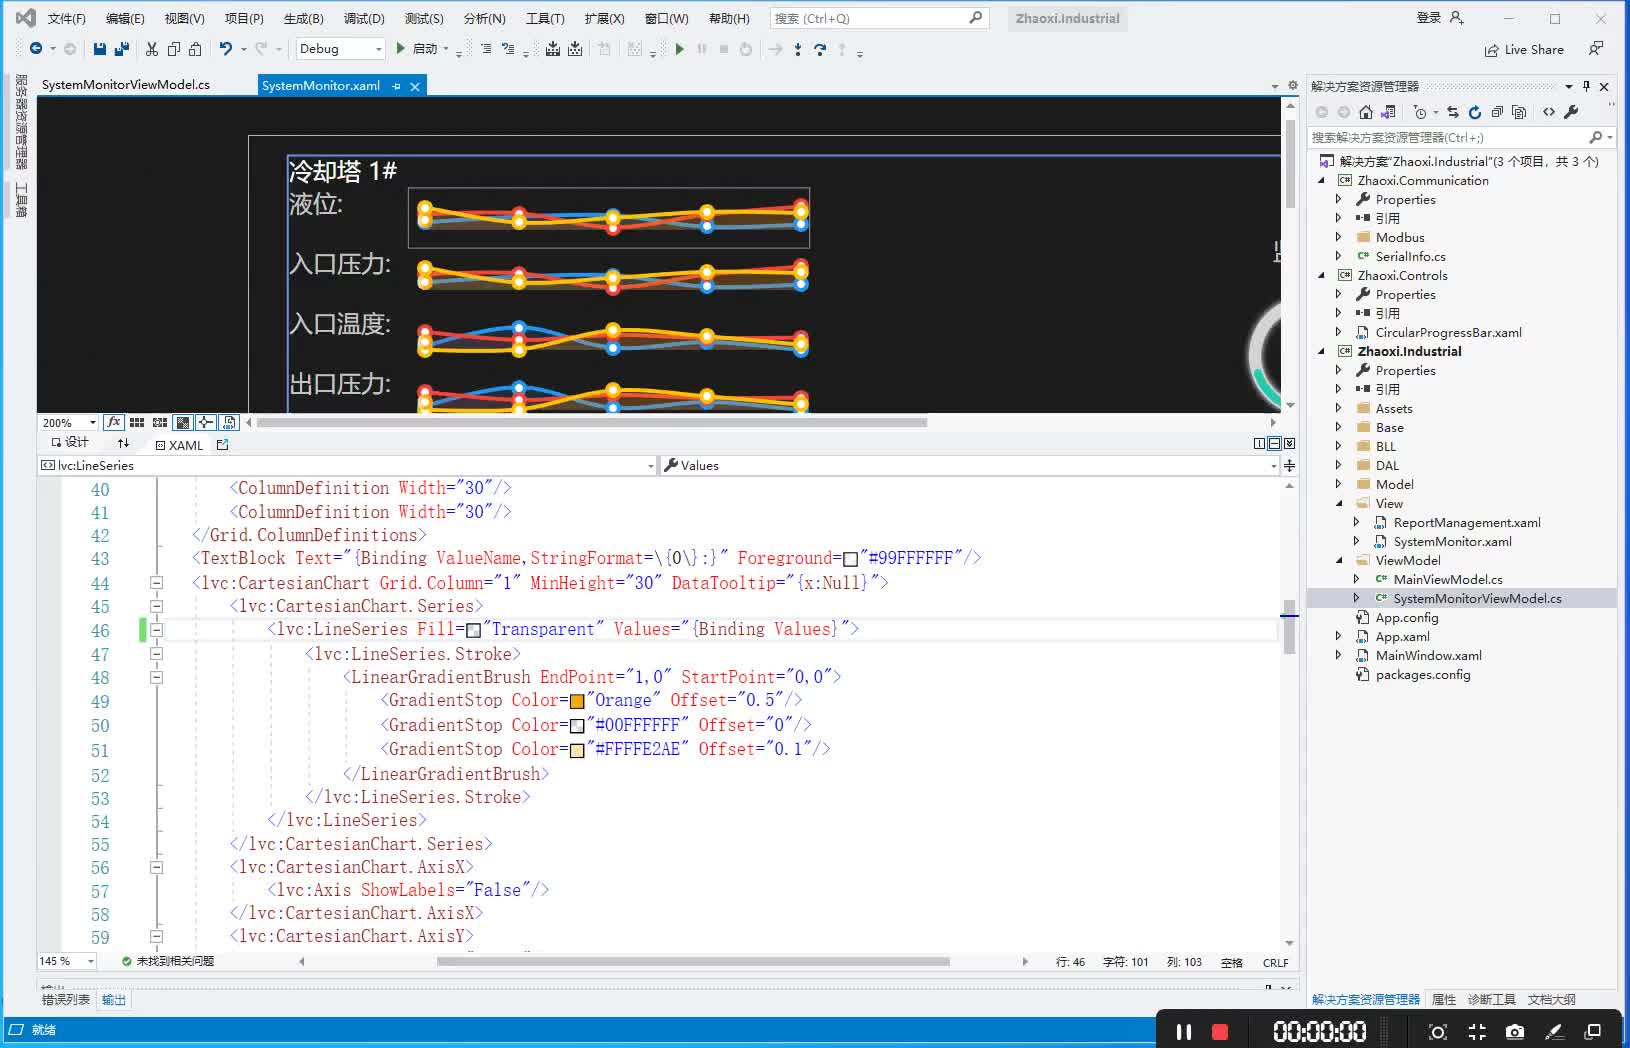Screen dimensions: 1630x1048
Task: Open SystemMonitor.xaml in Solution Explorer
Action: click(x=1452, y=541)
